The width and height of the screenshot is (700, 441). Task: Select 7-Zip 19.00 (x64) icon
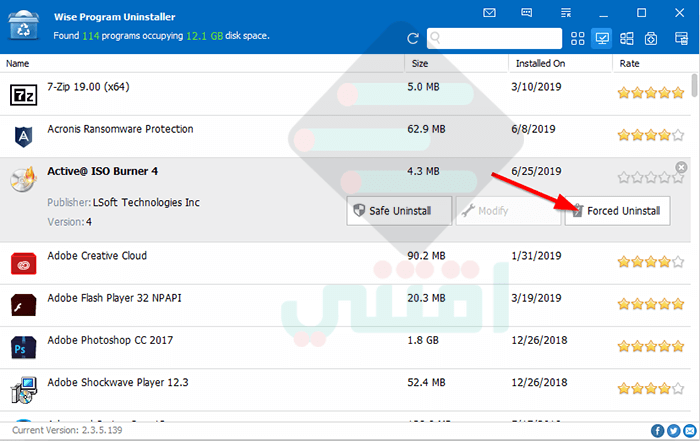(23, 95)
